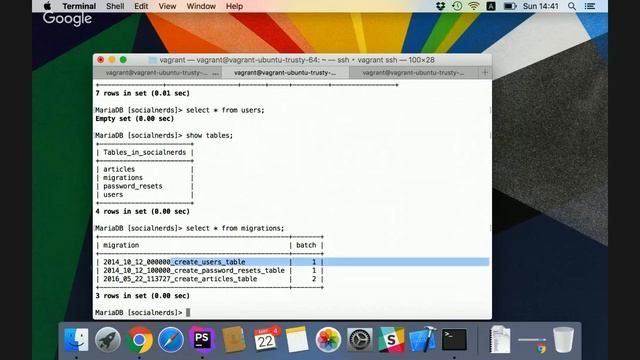Open the Terminal application menu
640x360 pixels.
[79, 6]
